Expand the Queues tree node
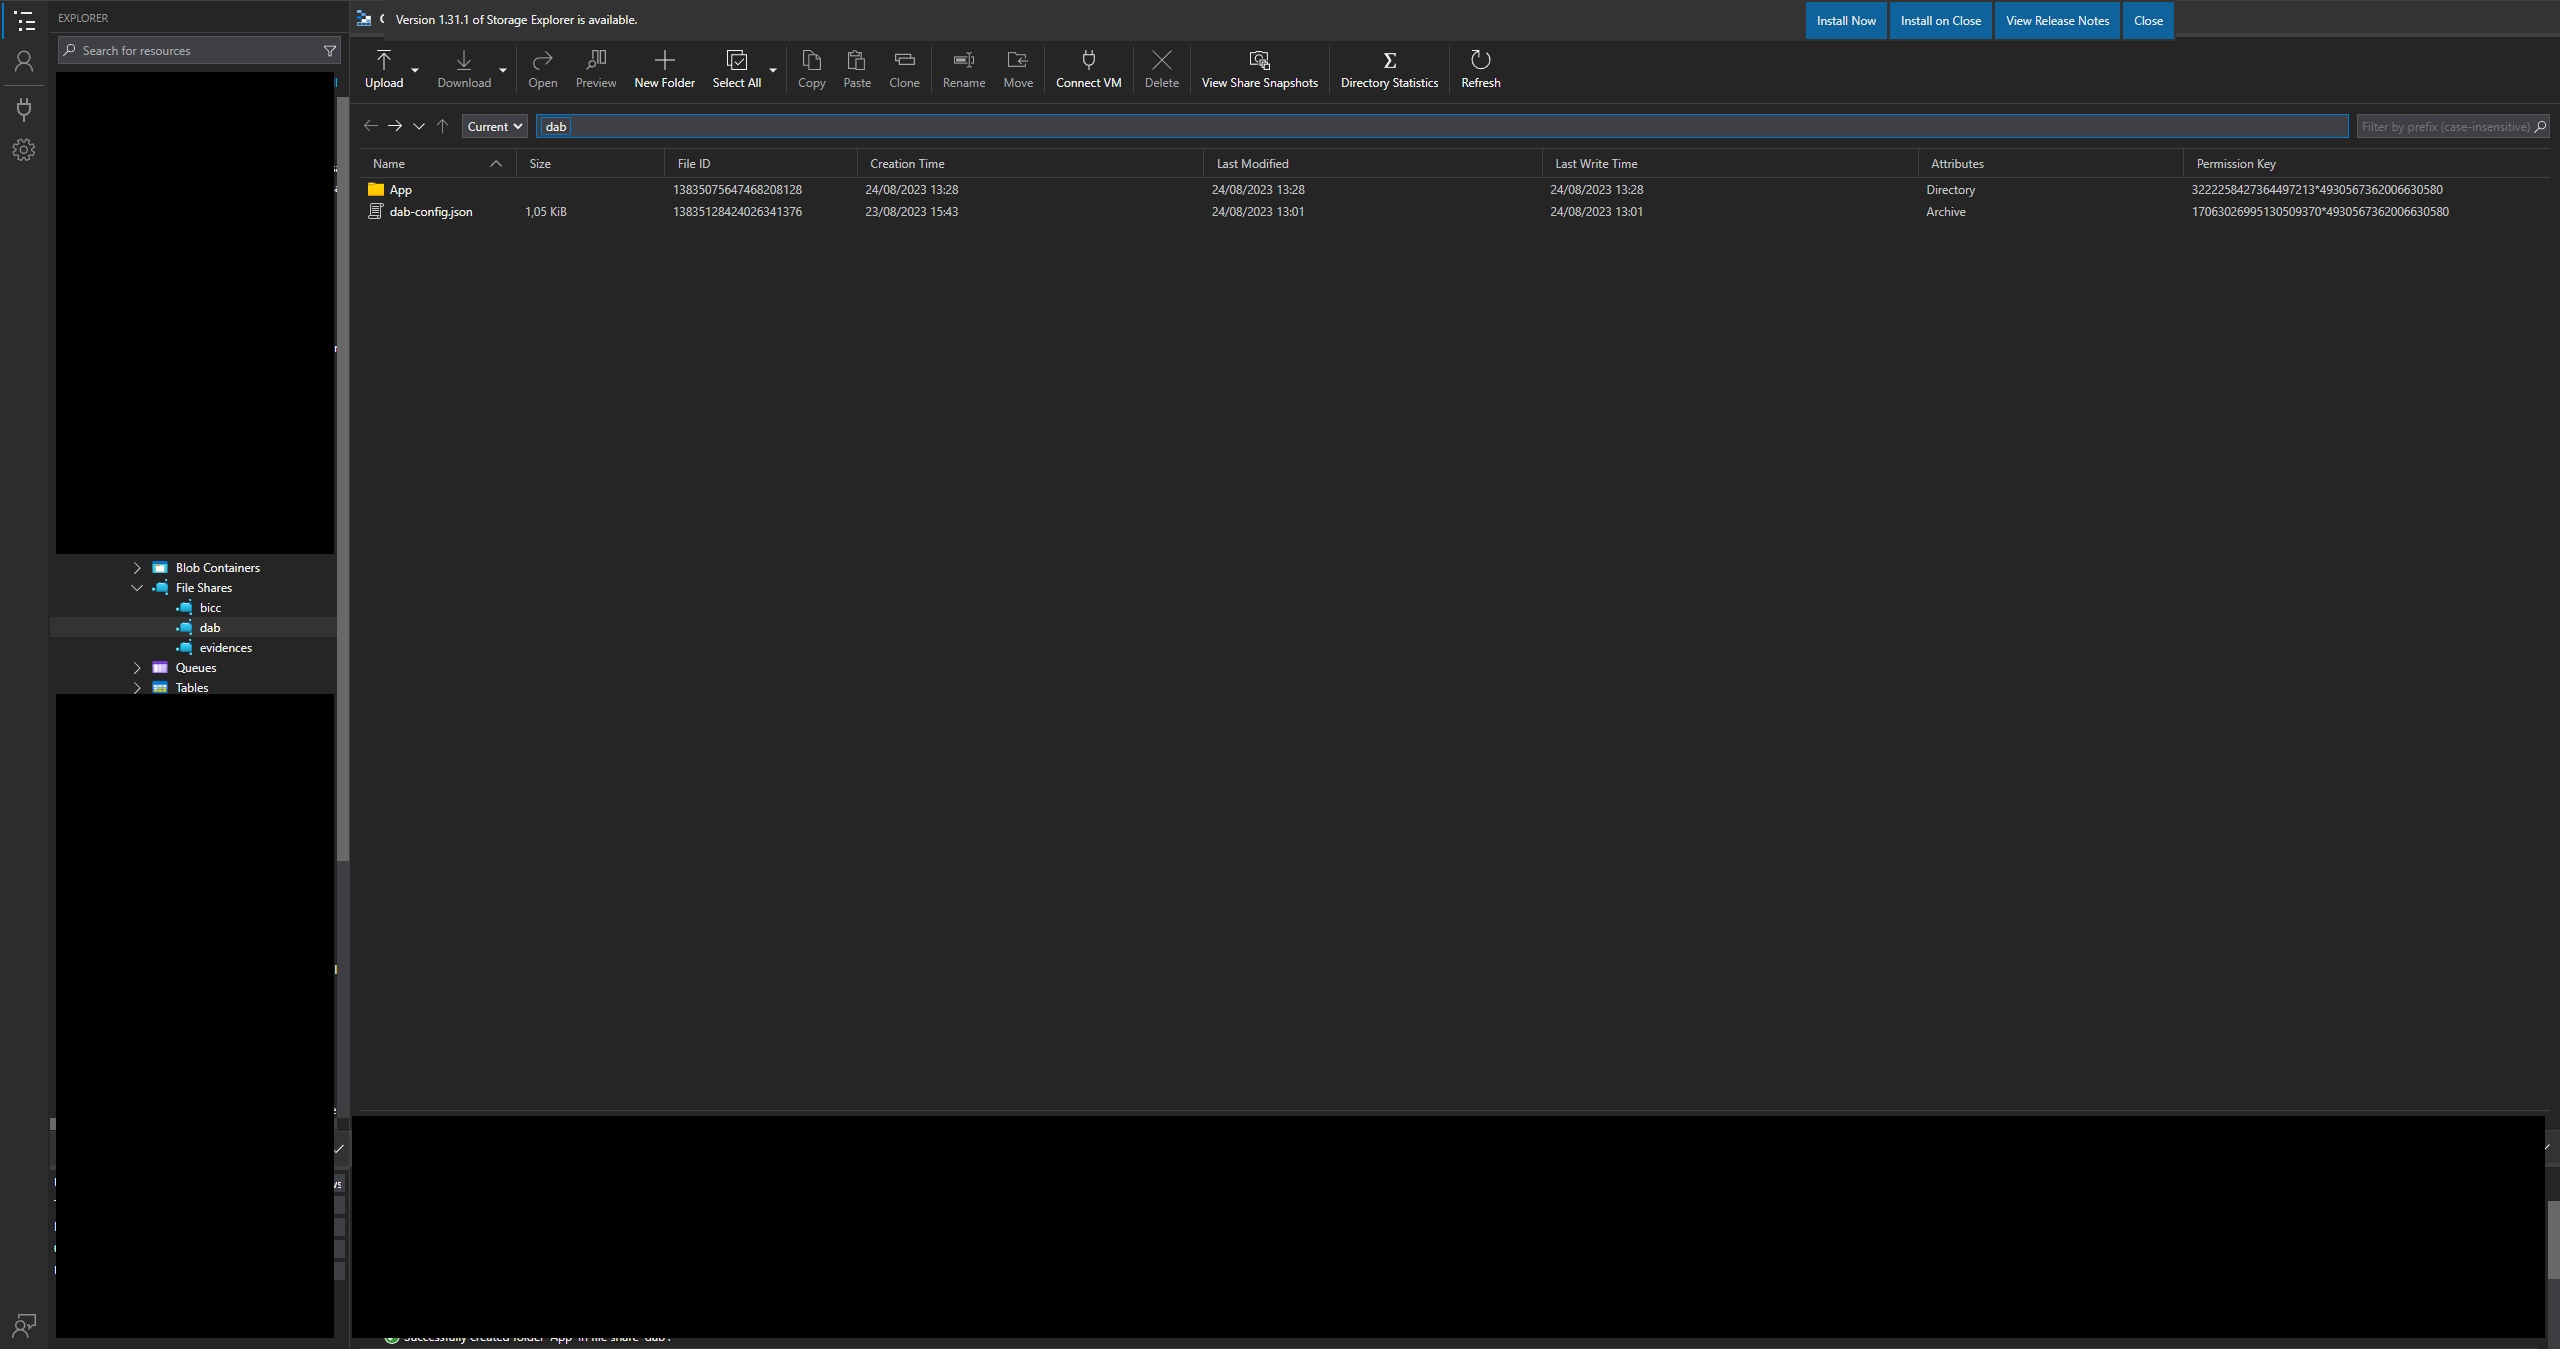The height and width of the screenshot is (1349, 2560). pos(137,668)
